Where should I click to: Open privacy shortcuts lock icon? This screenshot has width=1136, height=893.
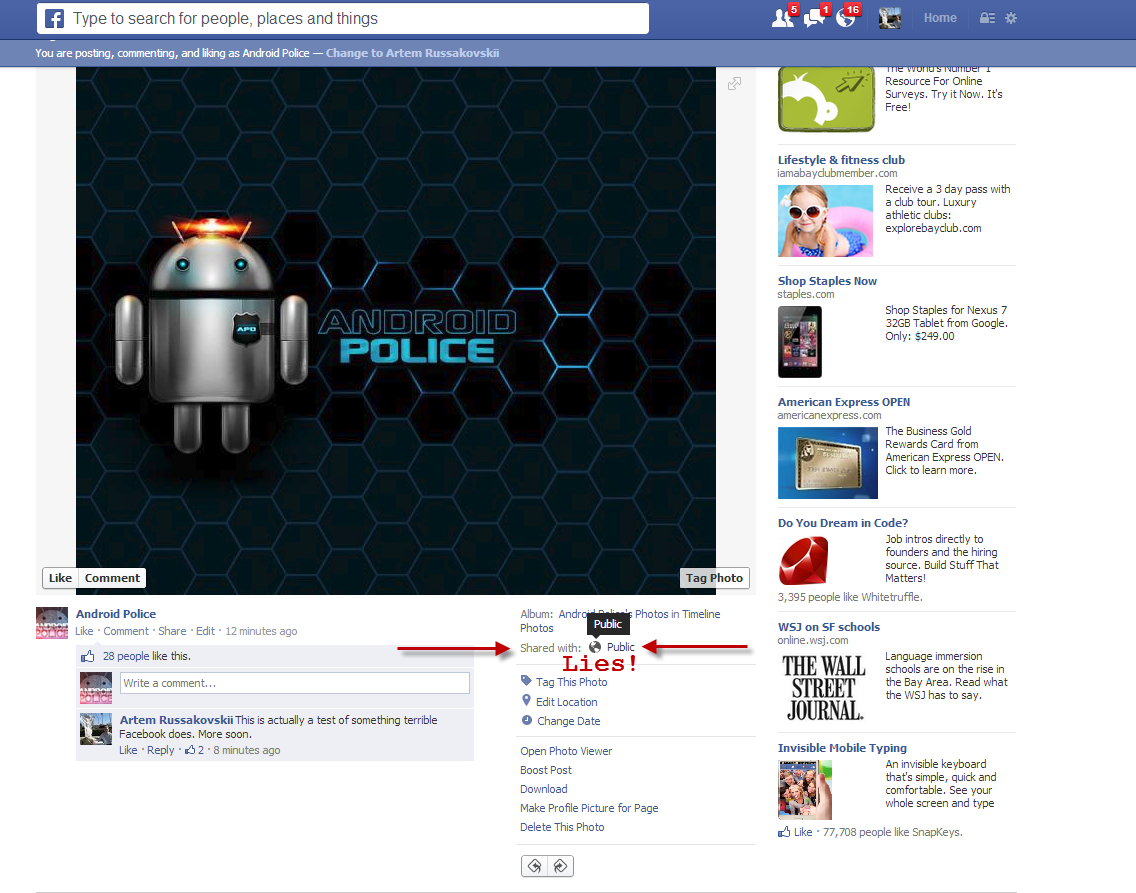pos(987,18)
